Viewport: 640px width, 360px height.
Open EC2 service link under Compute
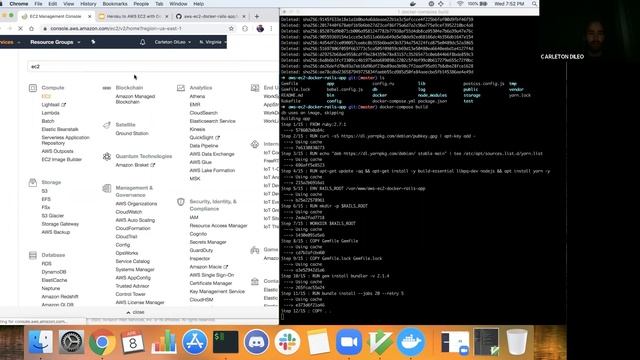point(46,96)
